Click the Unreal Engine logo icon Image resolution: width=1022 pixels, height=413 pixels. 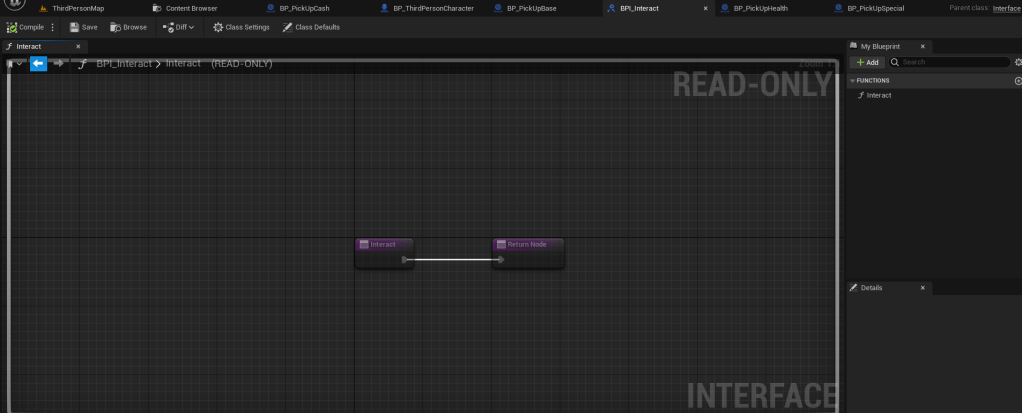tap(15, 7)
